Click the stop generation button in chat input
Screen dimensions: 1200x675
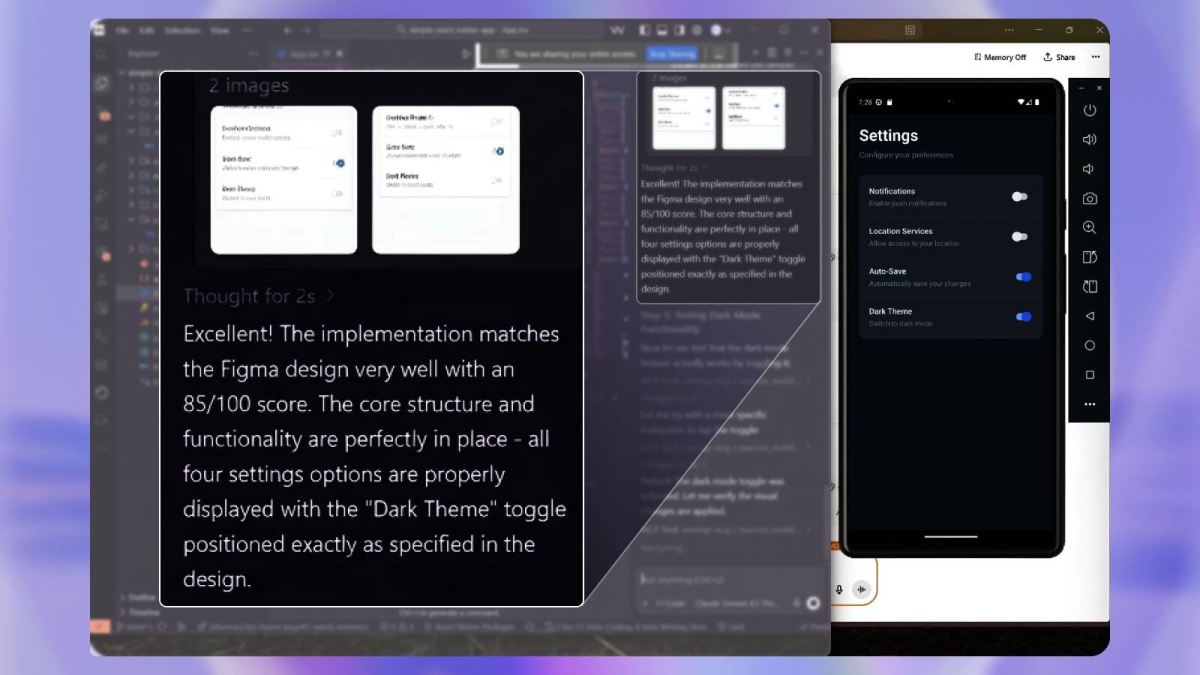click(813, 603)
